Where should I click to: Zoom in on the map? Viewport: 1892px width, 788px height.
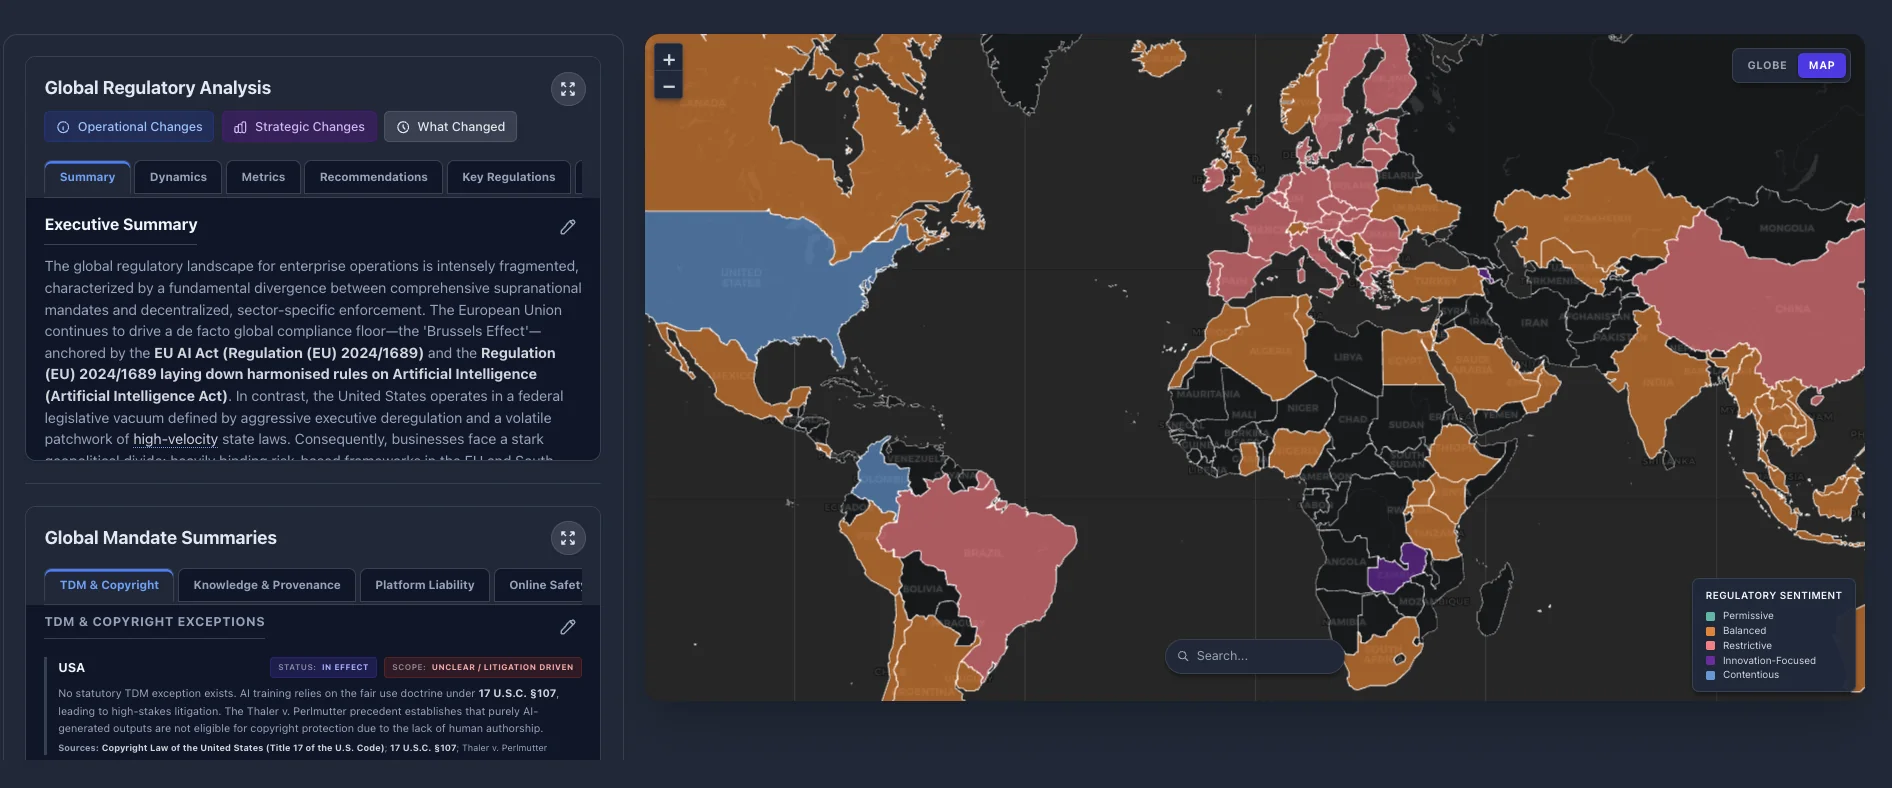click(669, 59)
